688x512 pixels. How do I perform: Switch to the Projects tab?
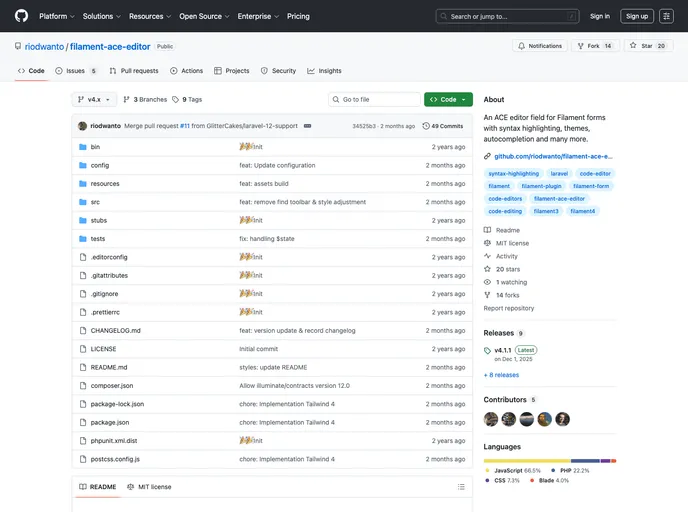tap(232, 71)
